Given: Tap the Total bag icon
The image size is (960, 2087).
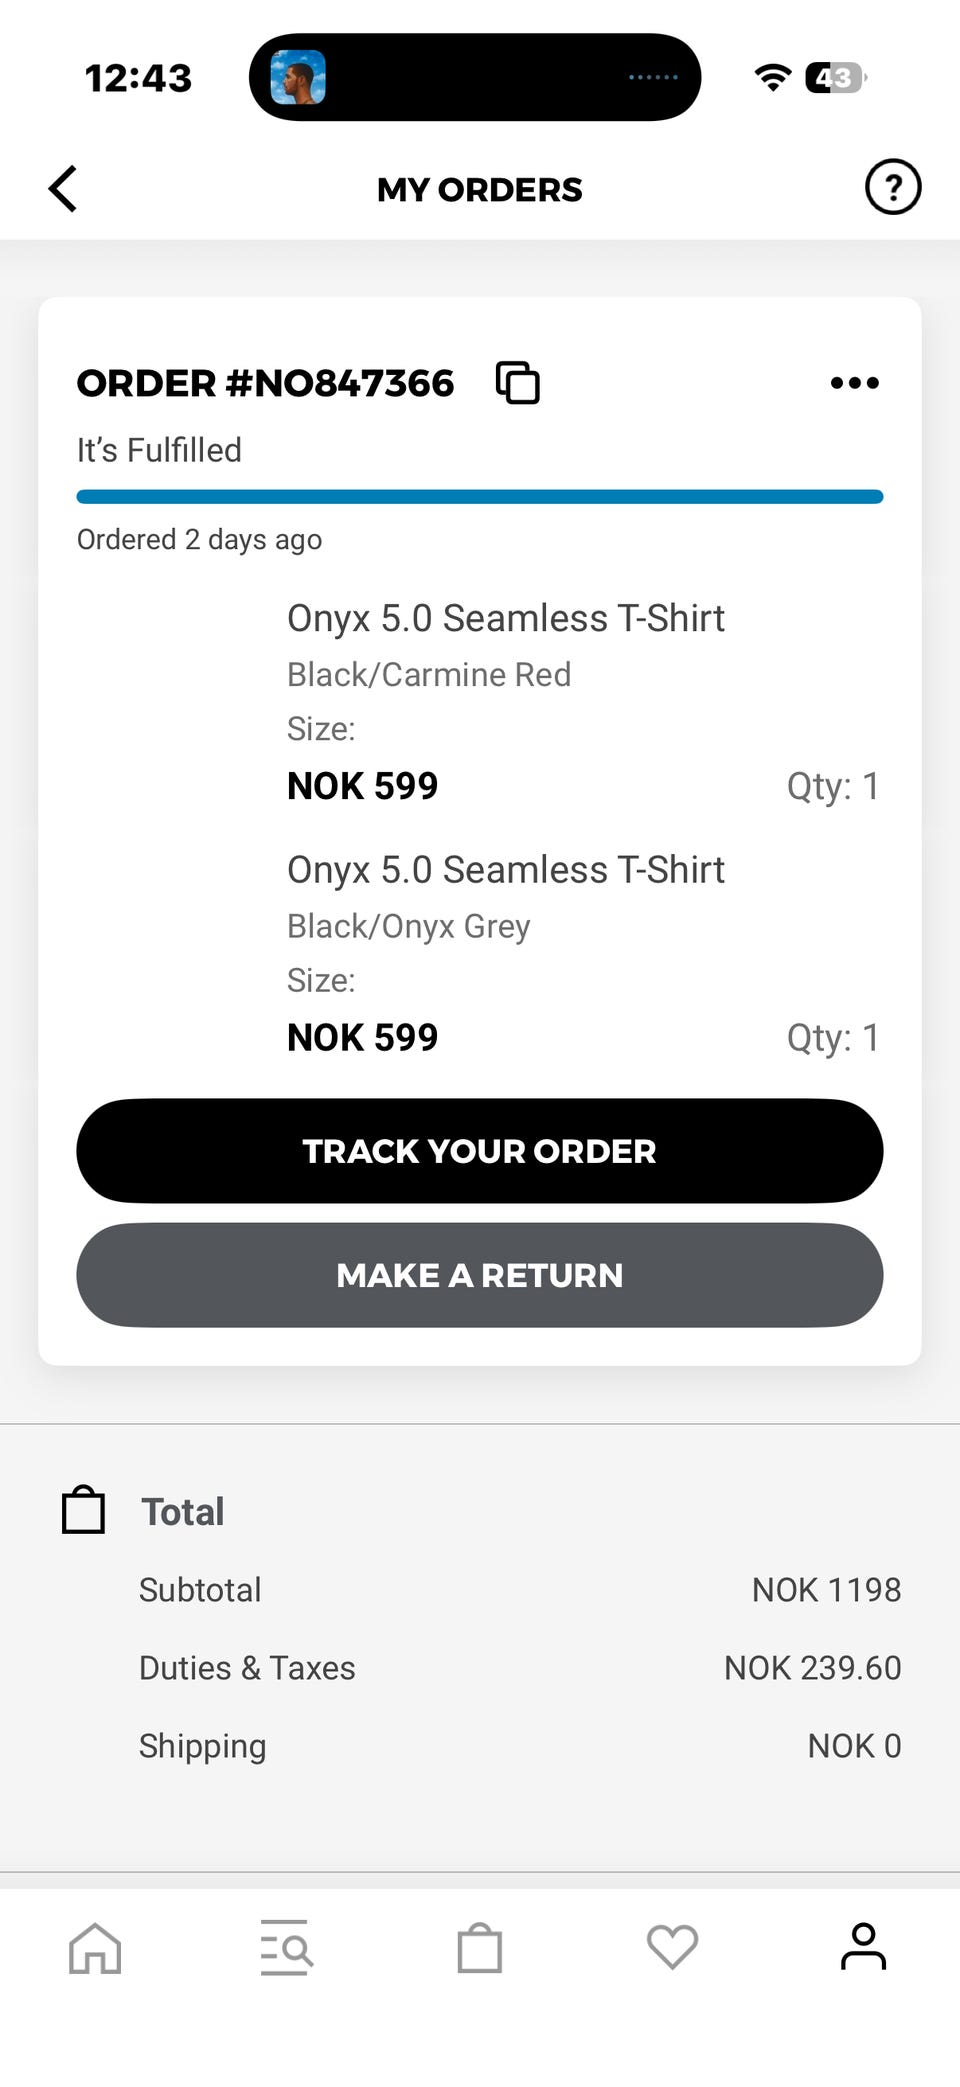Looking at the screenshot, I should pos(84,1510).
